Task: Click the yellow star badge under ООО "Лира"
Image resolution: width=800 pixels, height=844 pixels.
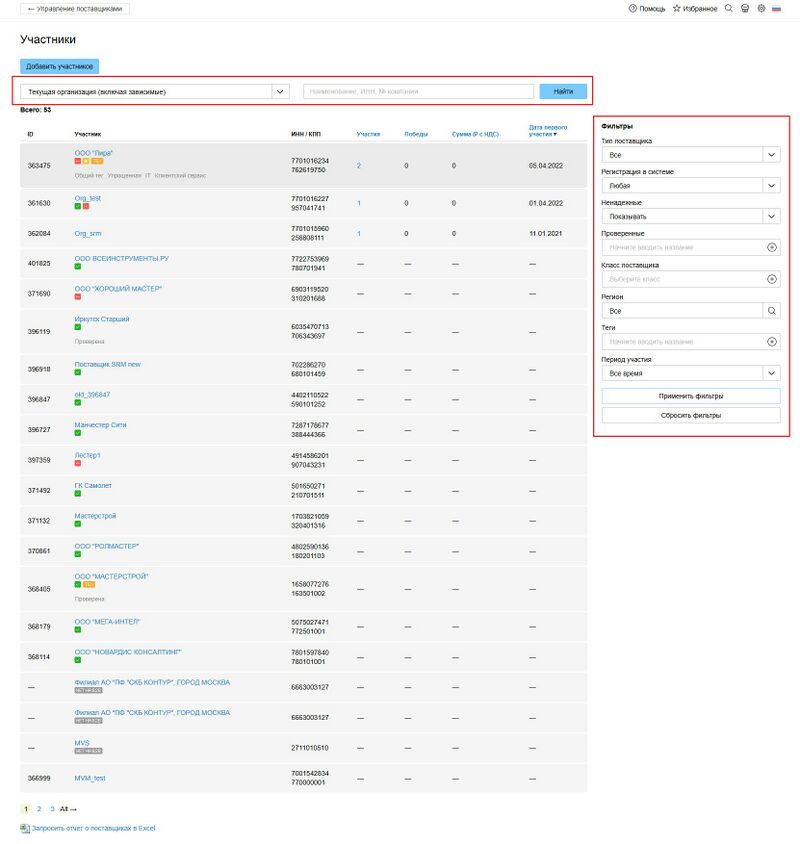Action: click(86, 161)
